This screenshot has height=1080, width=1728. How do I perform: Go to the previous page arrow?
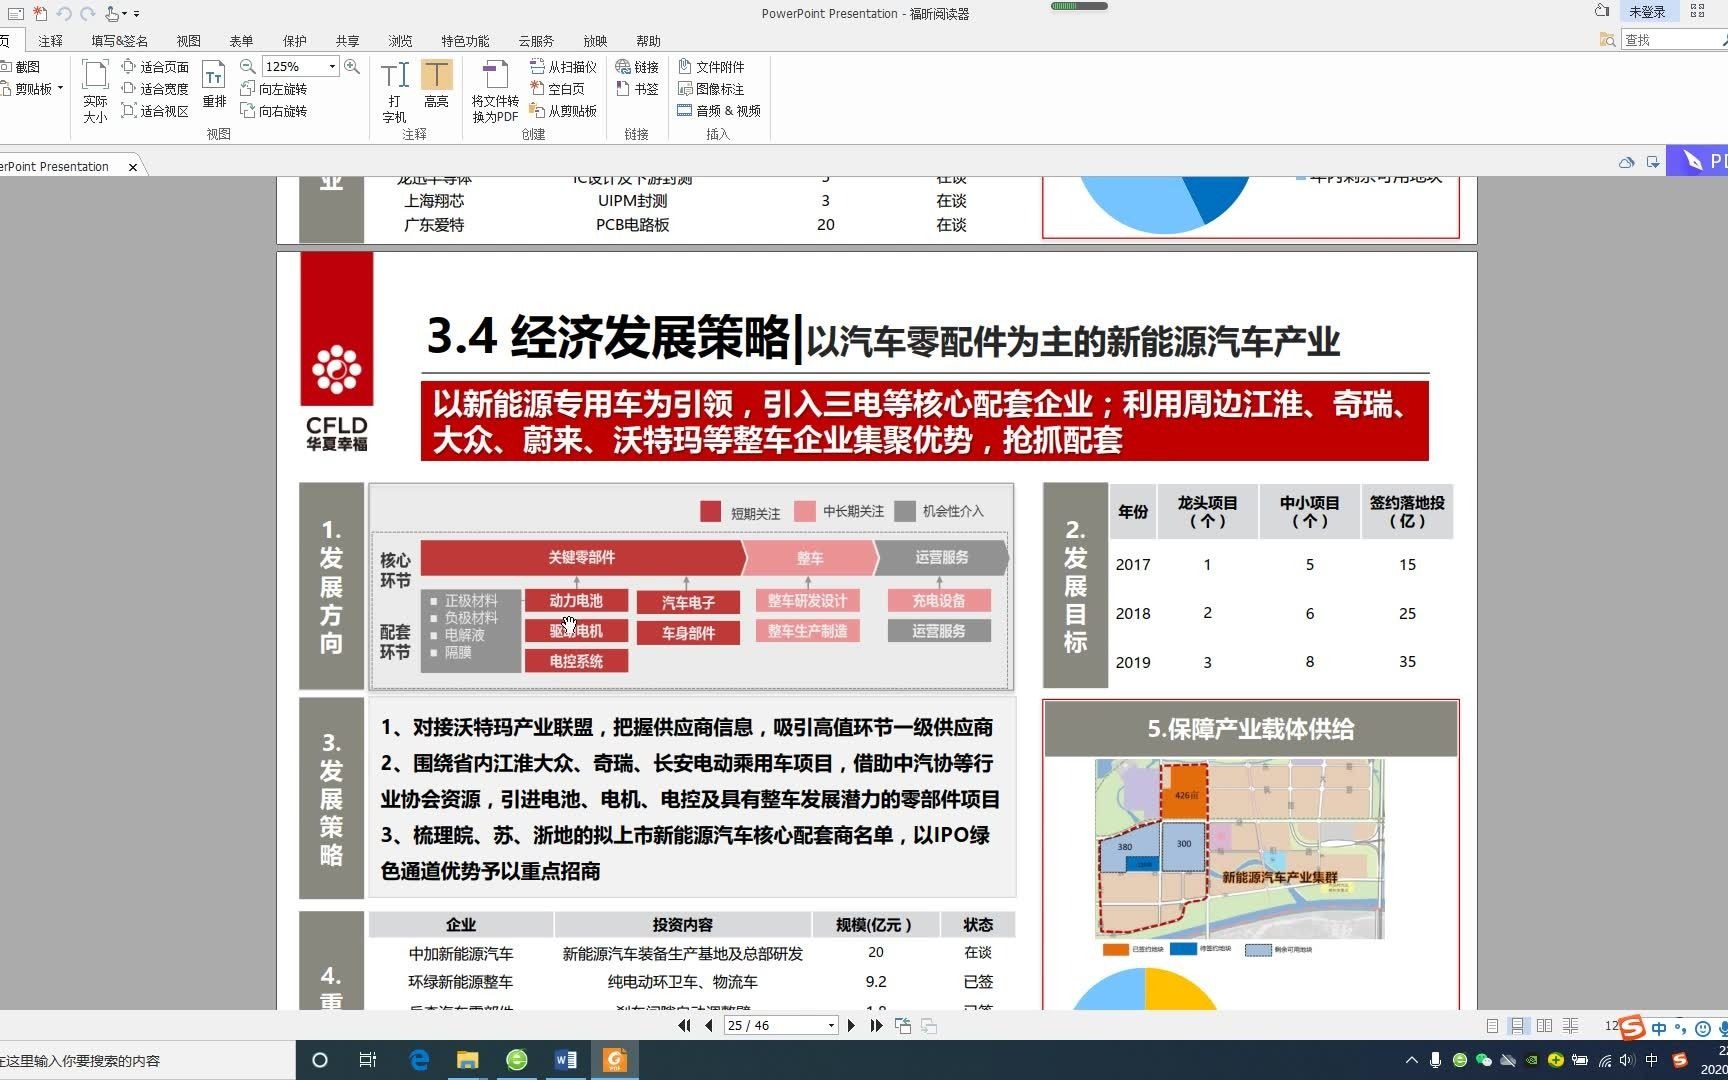pyautogui.click(x=709, y=1025)
